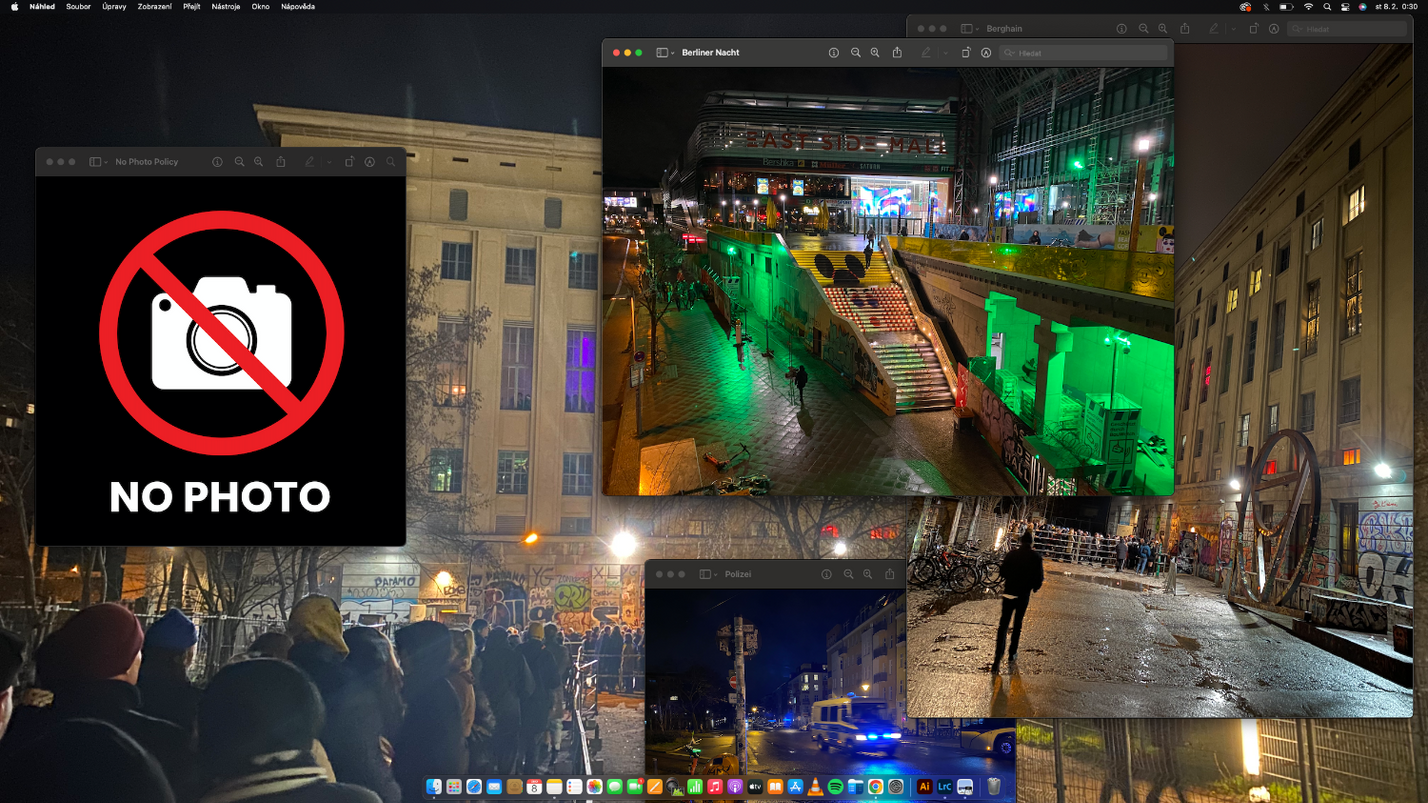
Task: Open the Náhled app menu
Action: coord(42,7)
